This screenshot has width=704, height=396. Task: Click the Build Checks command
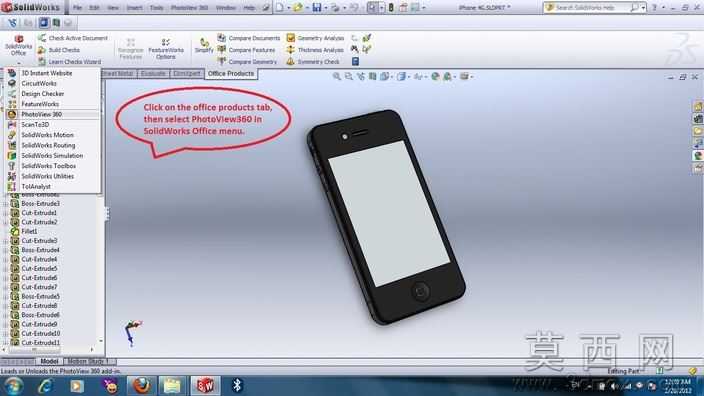coord(59,50)
